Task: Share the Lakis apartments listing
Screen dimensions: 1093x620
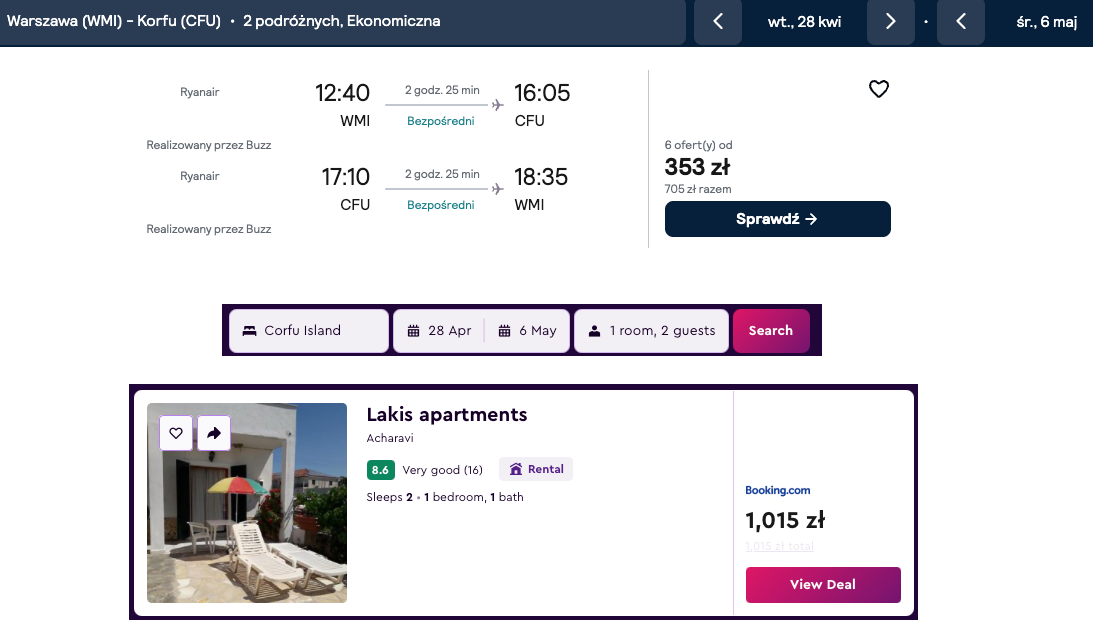Action: point(214,433)
